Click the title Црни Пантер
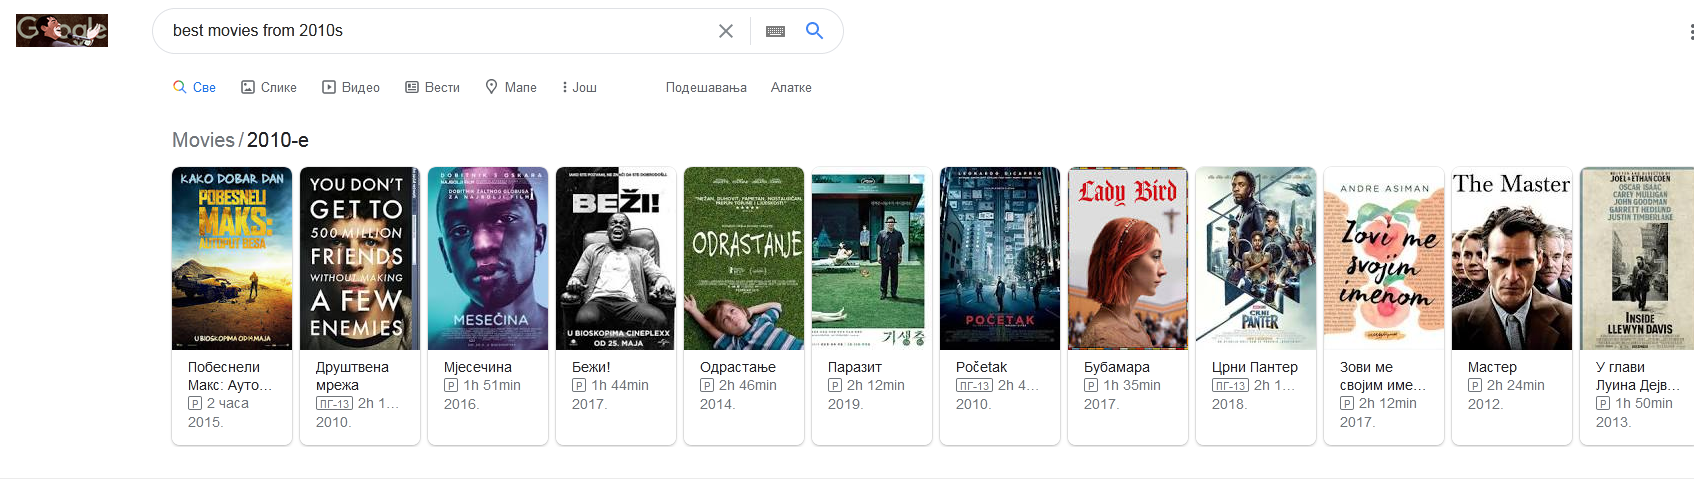The width and height of the screenshot is (1694, 489). click(x=1255, y=367)
